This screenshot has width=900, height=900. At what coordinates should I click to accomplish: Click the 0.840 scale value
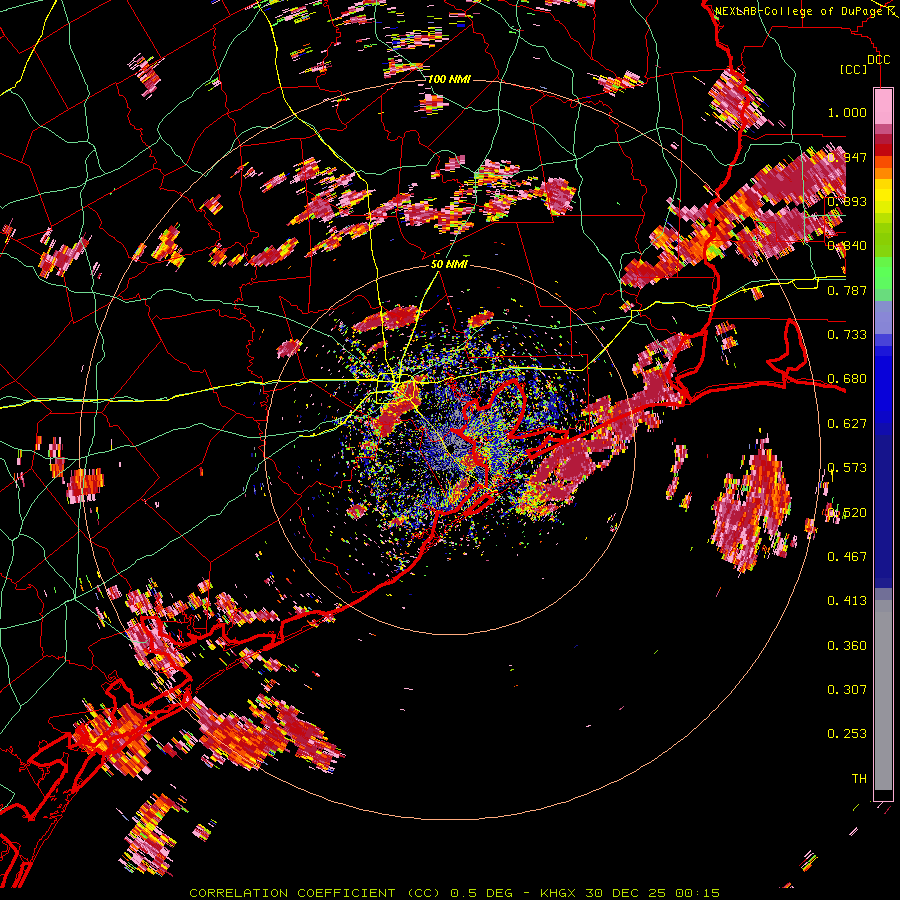[x=847, y=246]
